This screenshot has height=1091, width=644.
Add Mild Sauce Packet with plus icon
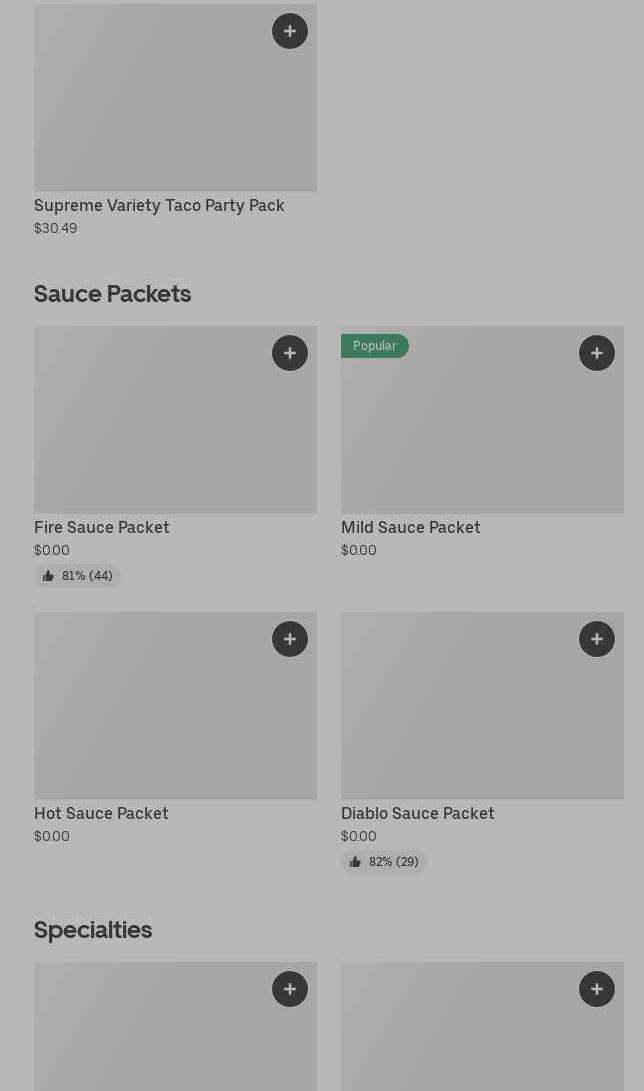pyautogui.click(x=597, y=353)
